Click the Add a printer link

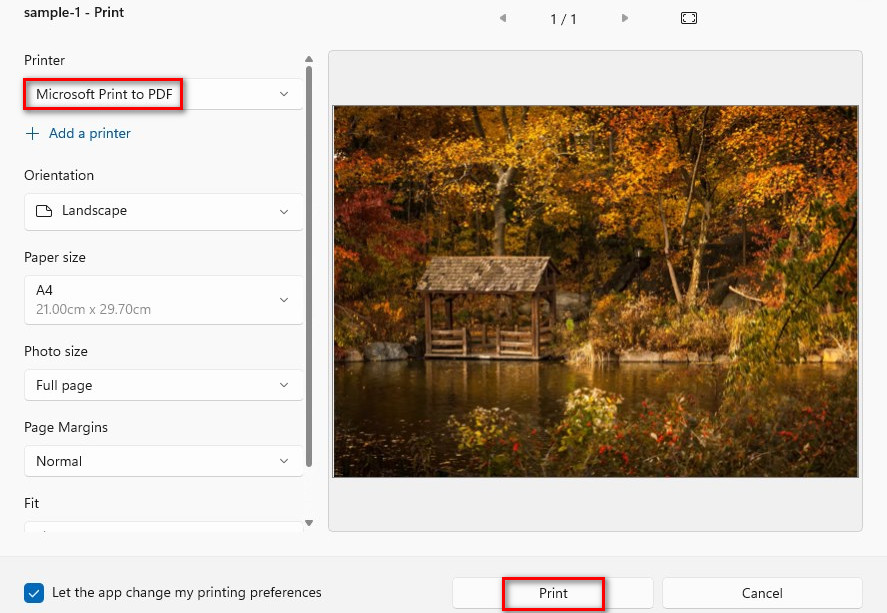[91, 132]
